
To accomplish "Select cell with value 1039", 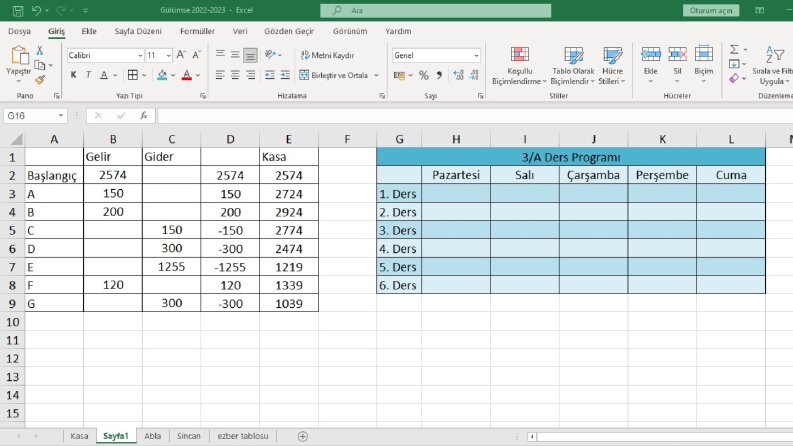I will coord(289,303).
